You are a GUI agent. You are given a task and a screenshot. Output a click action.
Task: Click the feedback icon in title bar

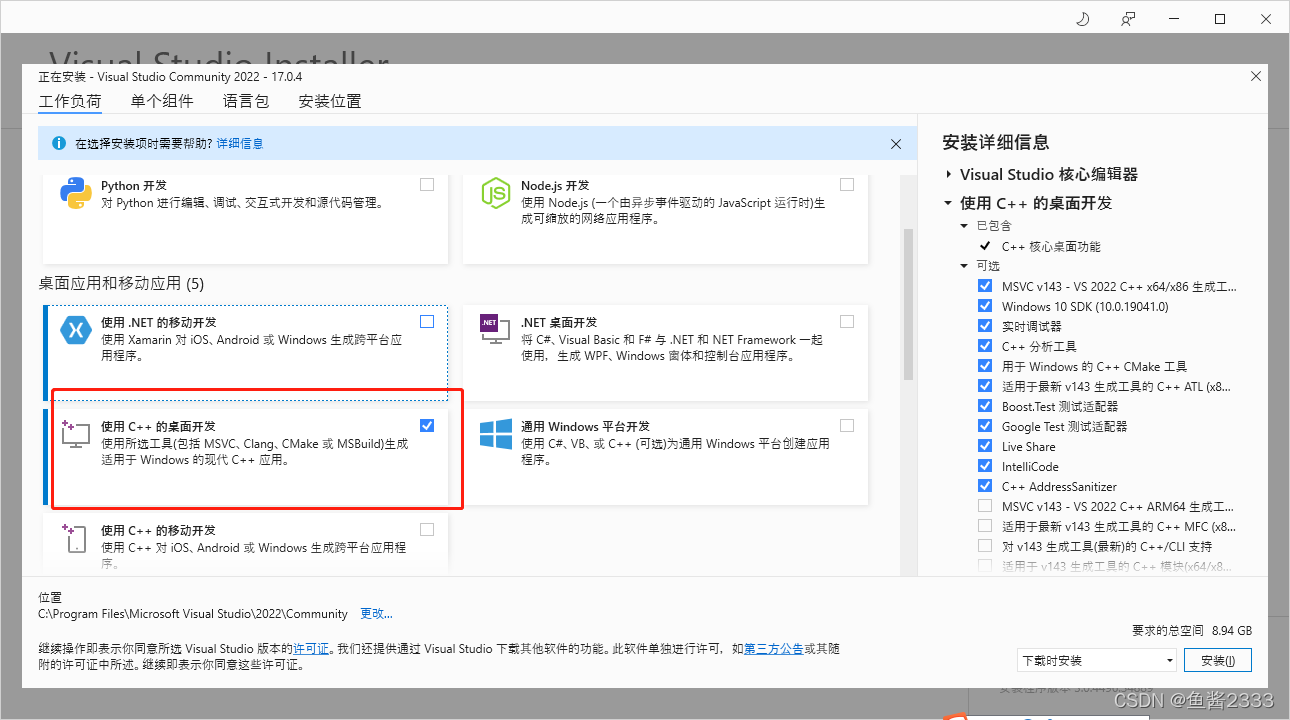[1128, 18]
